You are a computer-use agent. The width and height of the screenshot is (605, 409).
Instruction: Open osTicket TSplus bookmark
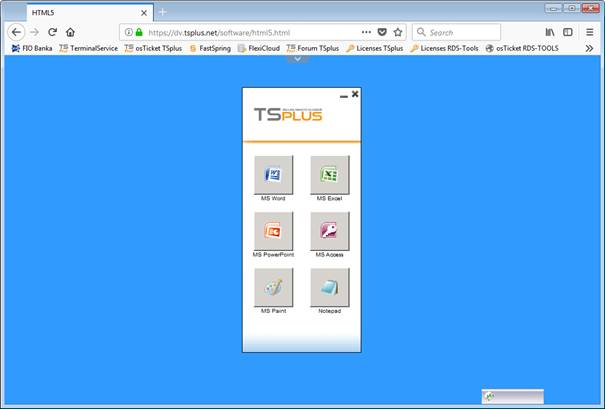[153, 48]
